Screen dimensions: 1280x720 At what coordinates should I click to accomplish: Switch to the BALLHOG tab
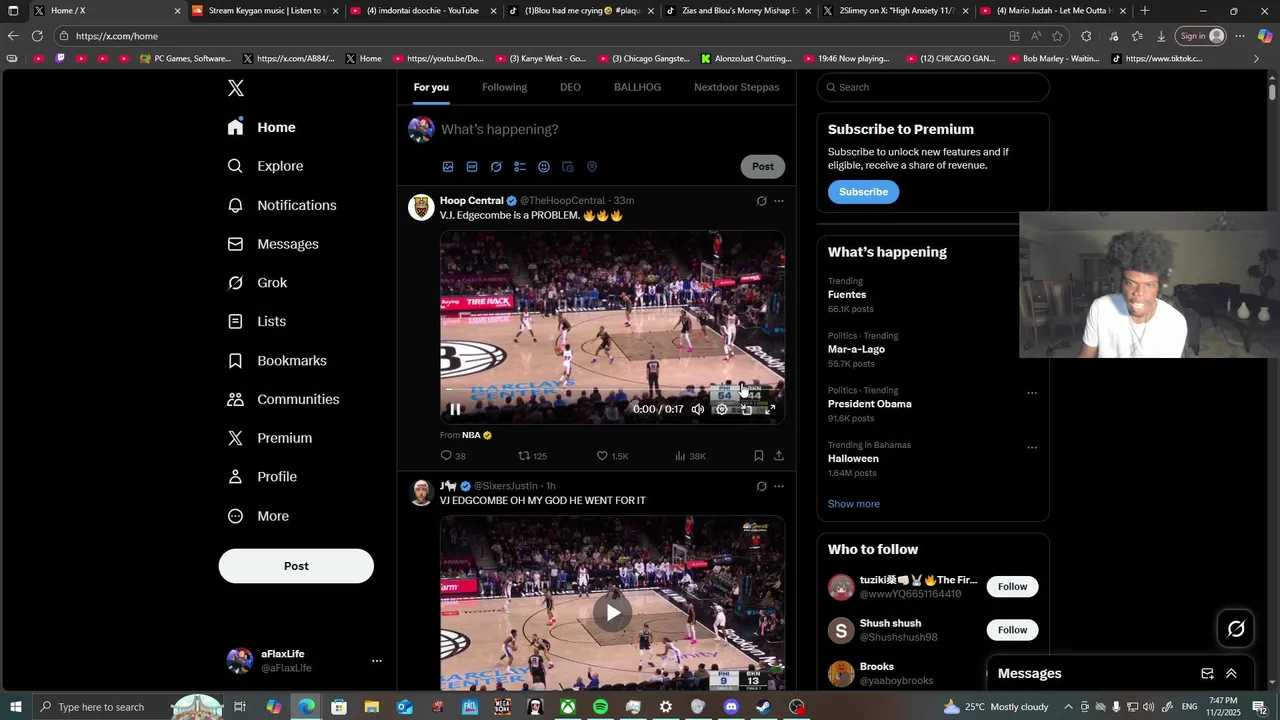(637, 87)
